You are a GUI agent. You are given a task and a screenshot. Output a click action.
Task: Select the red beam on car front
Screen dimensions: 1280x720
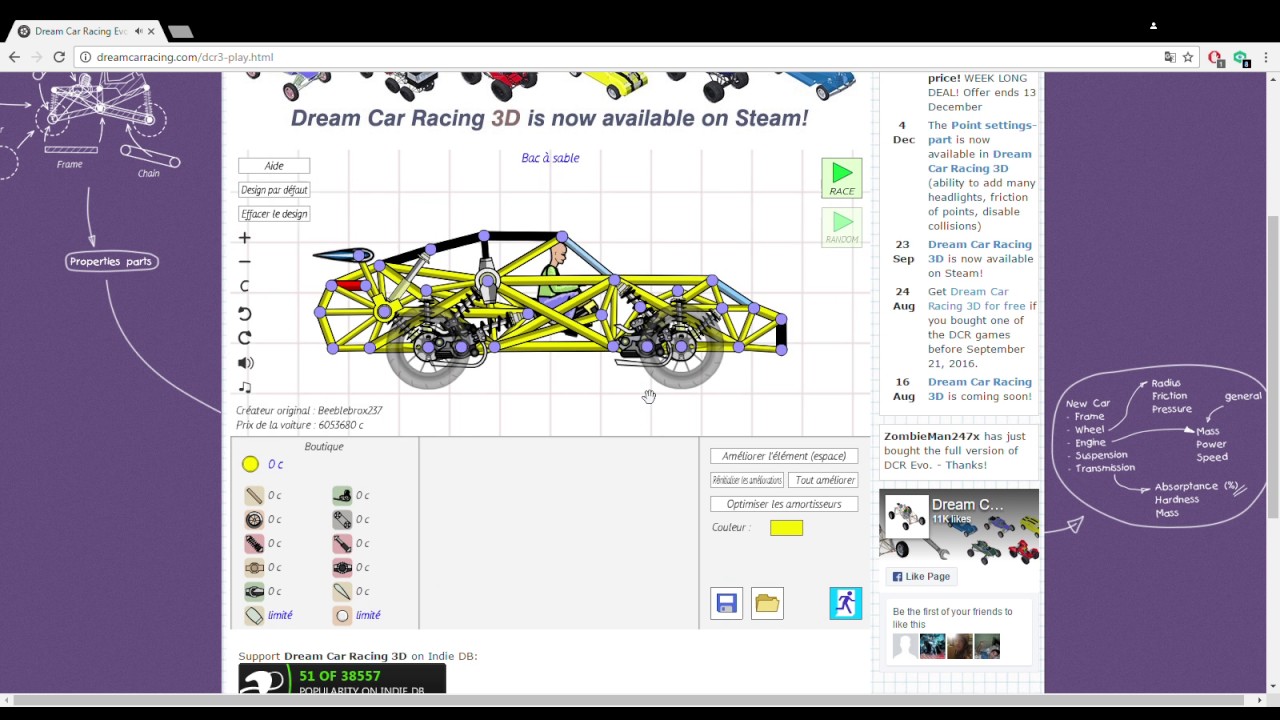[349, 285]
